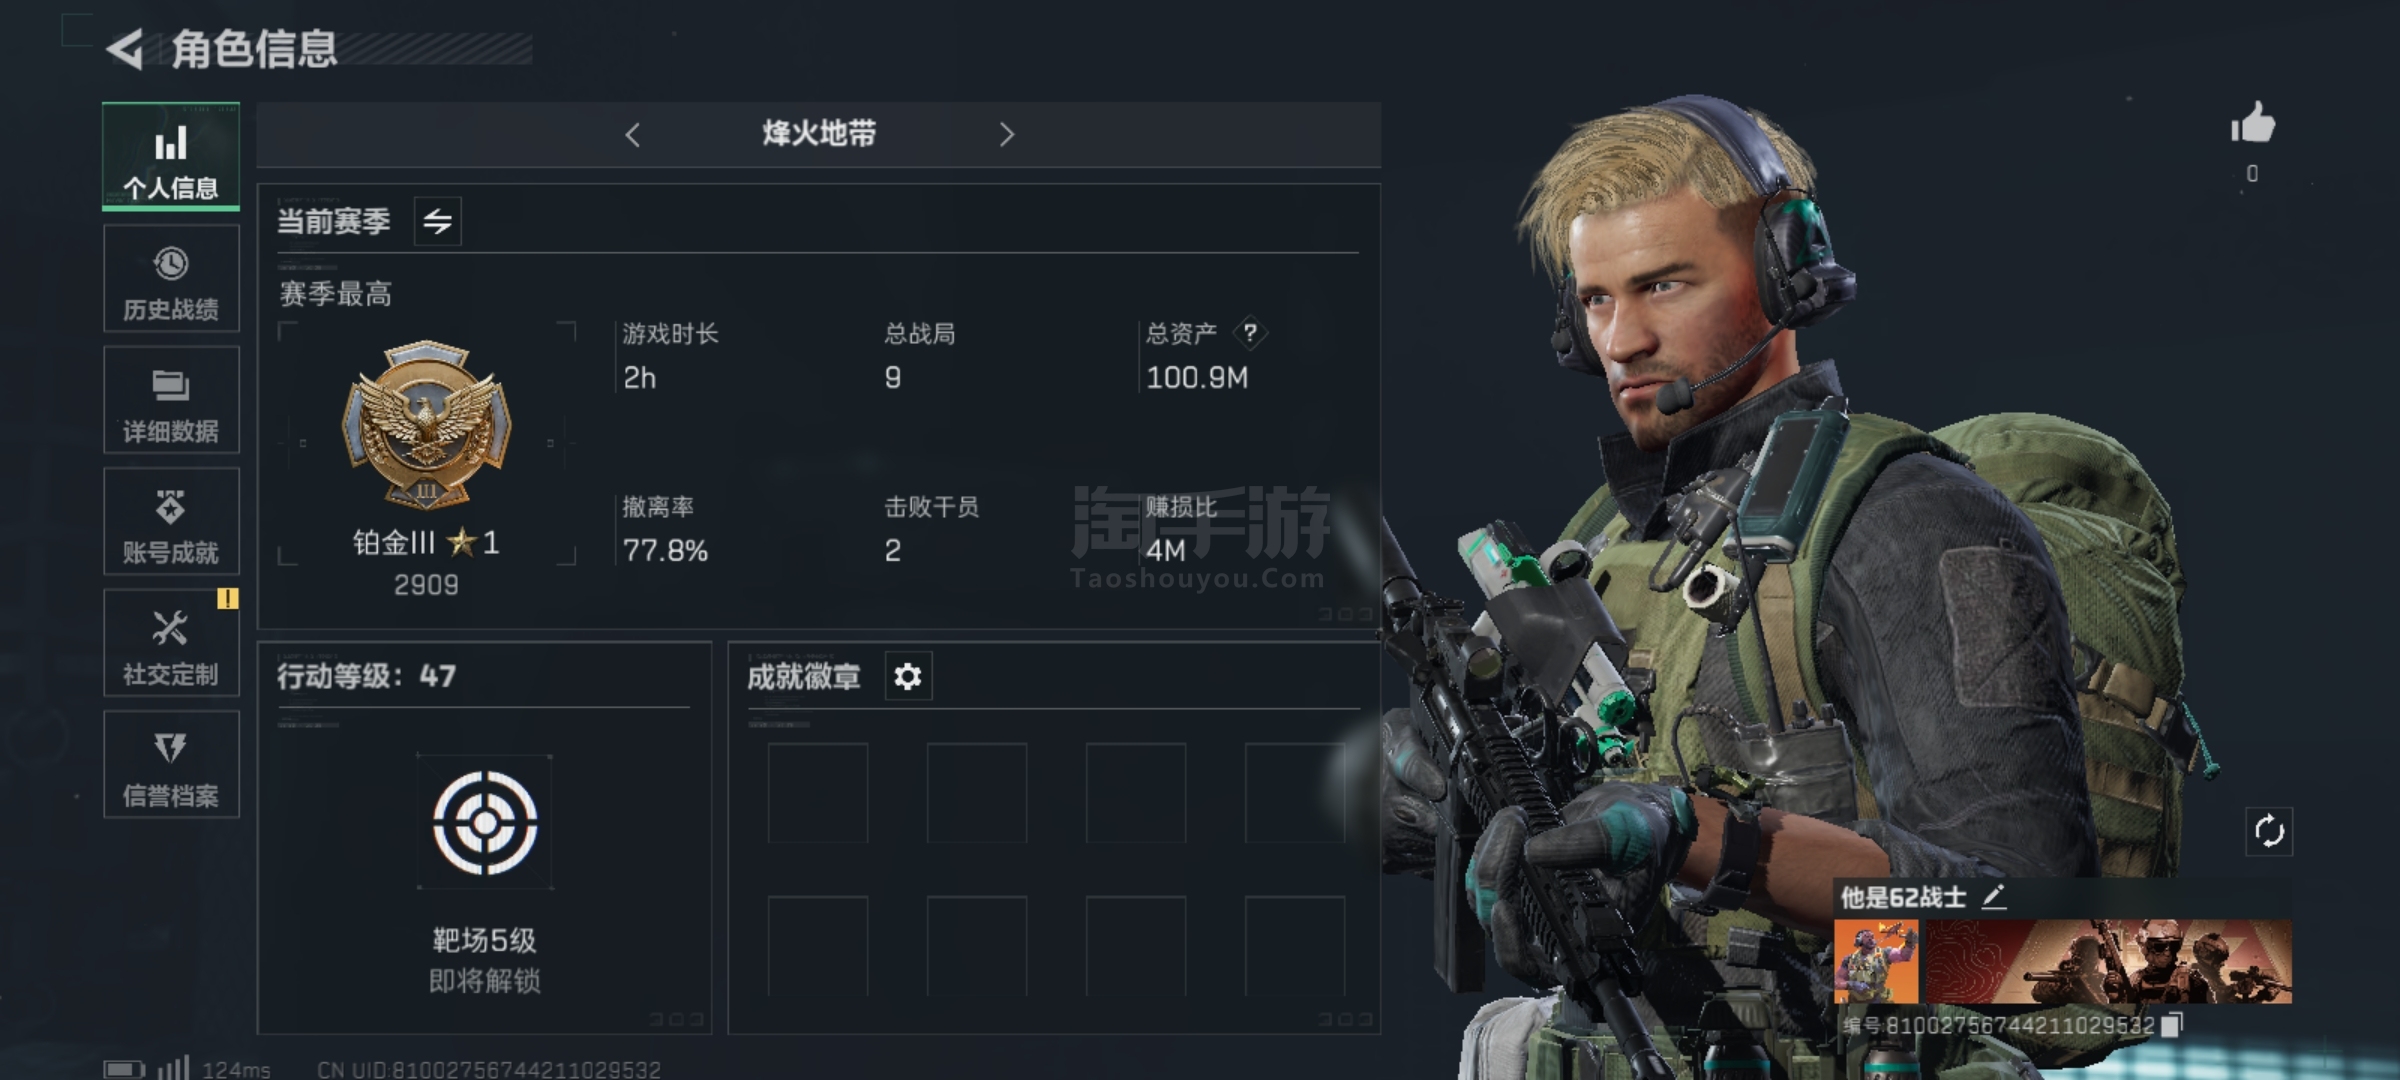The image size is (2400, 1080).
Task: Switch to previous mode with left chevron
Action: pyautogui.click(x=632, y=134)
